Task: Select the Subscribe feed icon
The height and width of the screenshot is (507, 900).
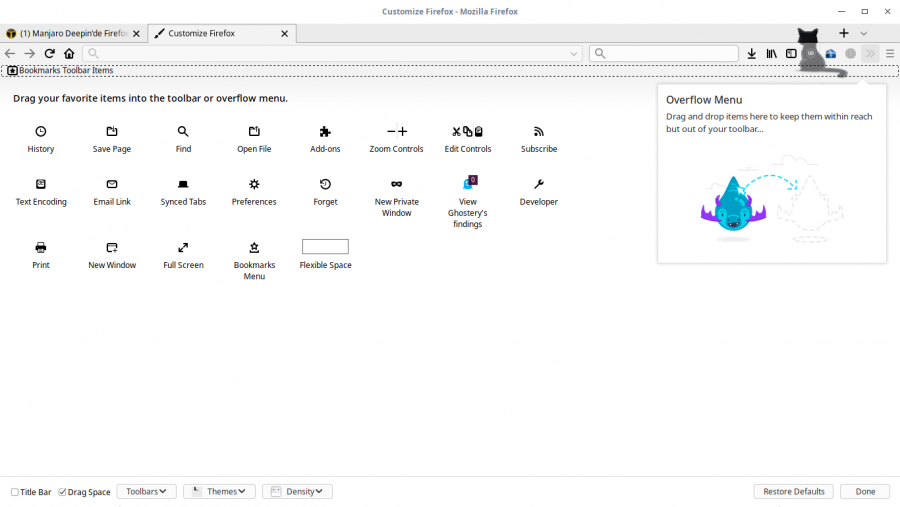Action: click(x=539, y=131)
